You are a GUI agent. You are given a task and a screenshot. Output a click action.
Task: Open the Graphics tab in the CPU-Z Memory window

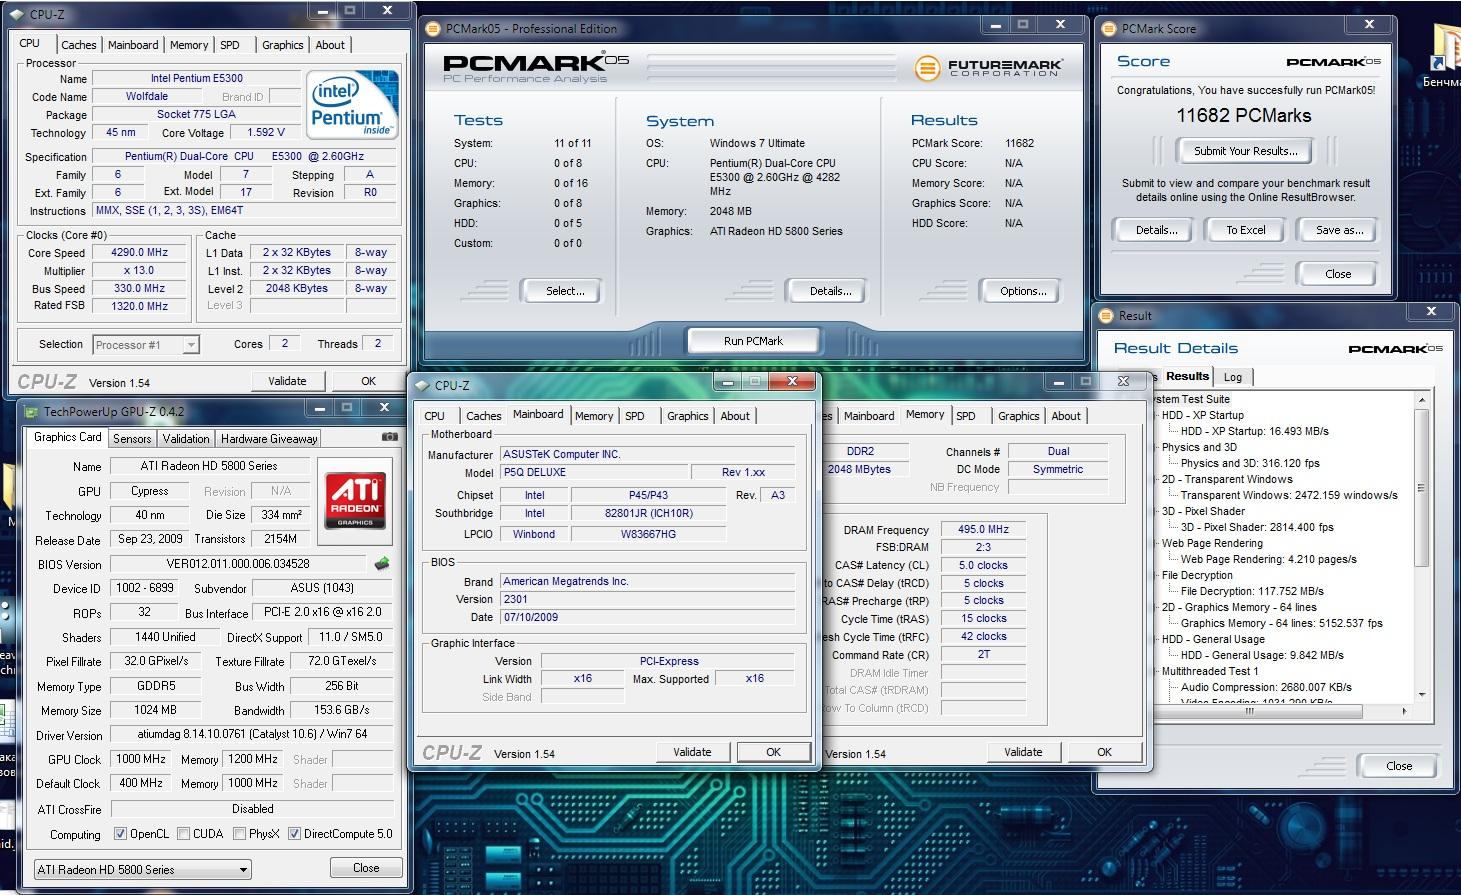pos(1018,416)
